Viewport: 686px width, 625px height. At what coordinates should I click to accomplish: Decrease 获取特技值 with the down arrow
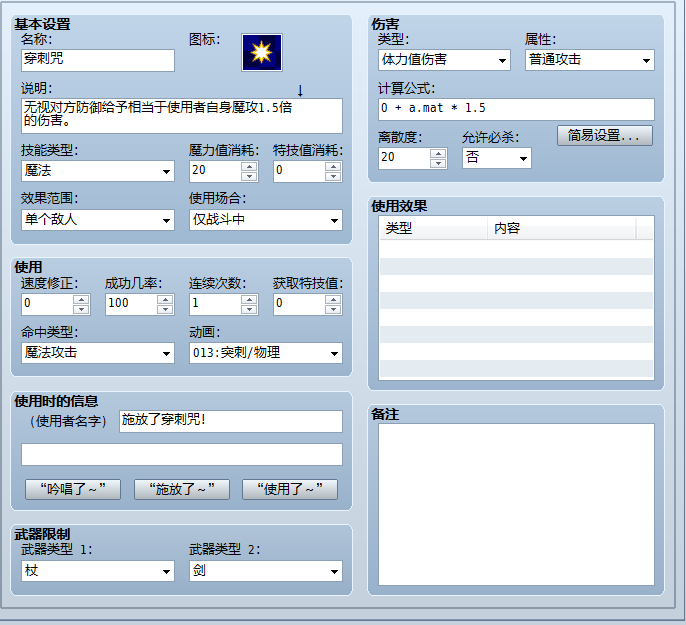pyautogui.click(x=333, y=309)
